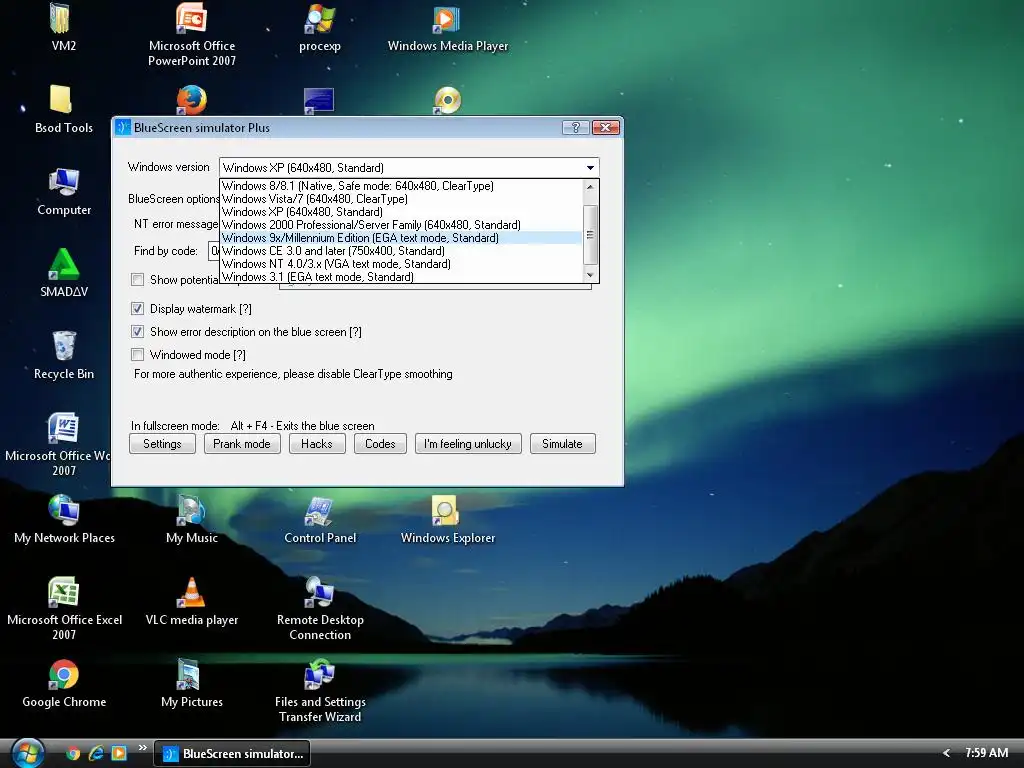Open Files and Settings Transfer Wizard icon

319,691
